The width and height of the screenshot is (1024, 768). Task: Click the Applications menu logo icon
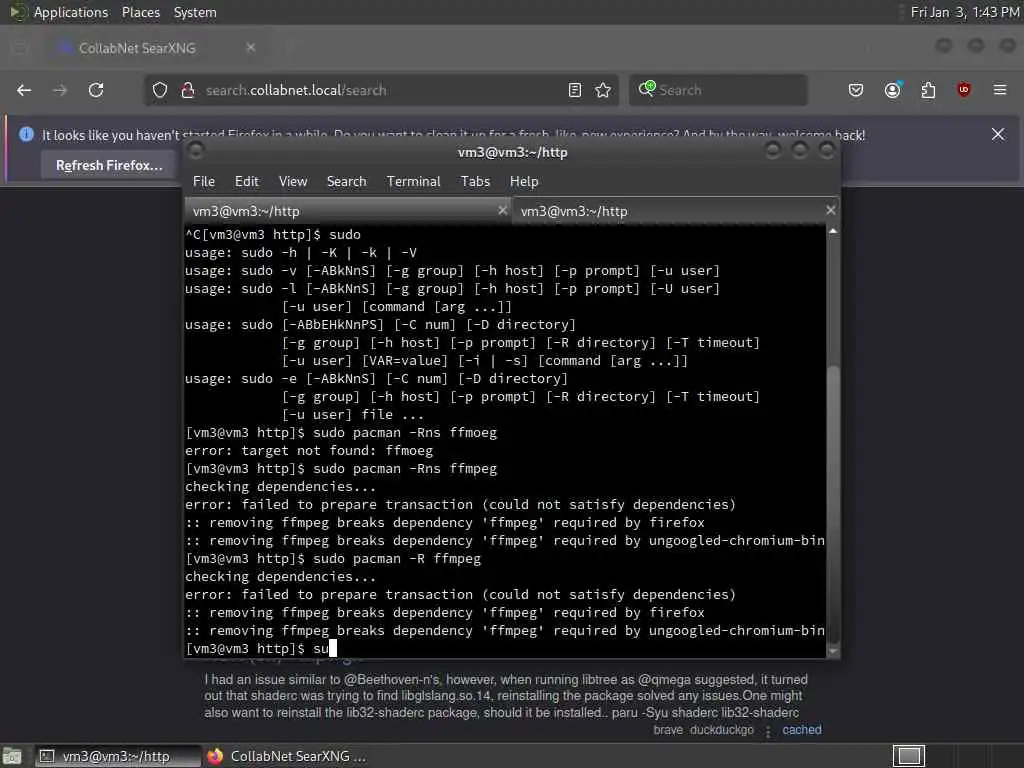click(x=18, y=12)
